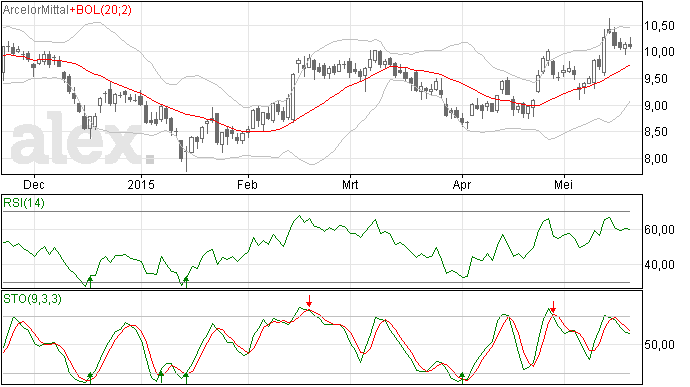Select the RSI(14) indicator label

(24, 203)
